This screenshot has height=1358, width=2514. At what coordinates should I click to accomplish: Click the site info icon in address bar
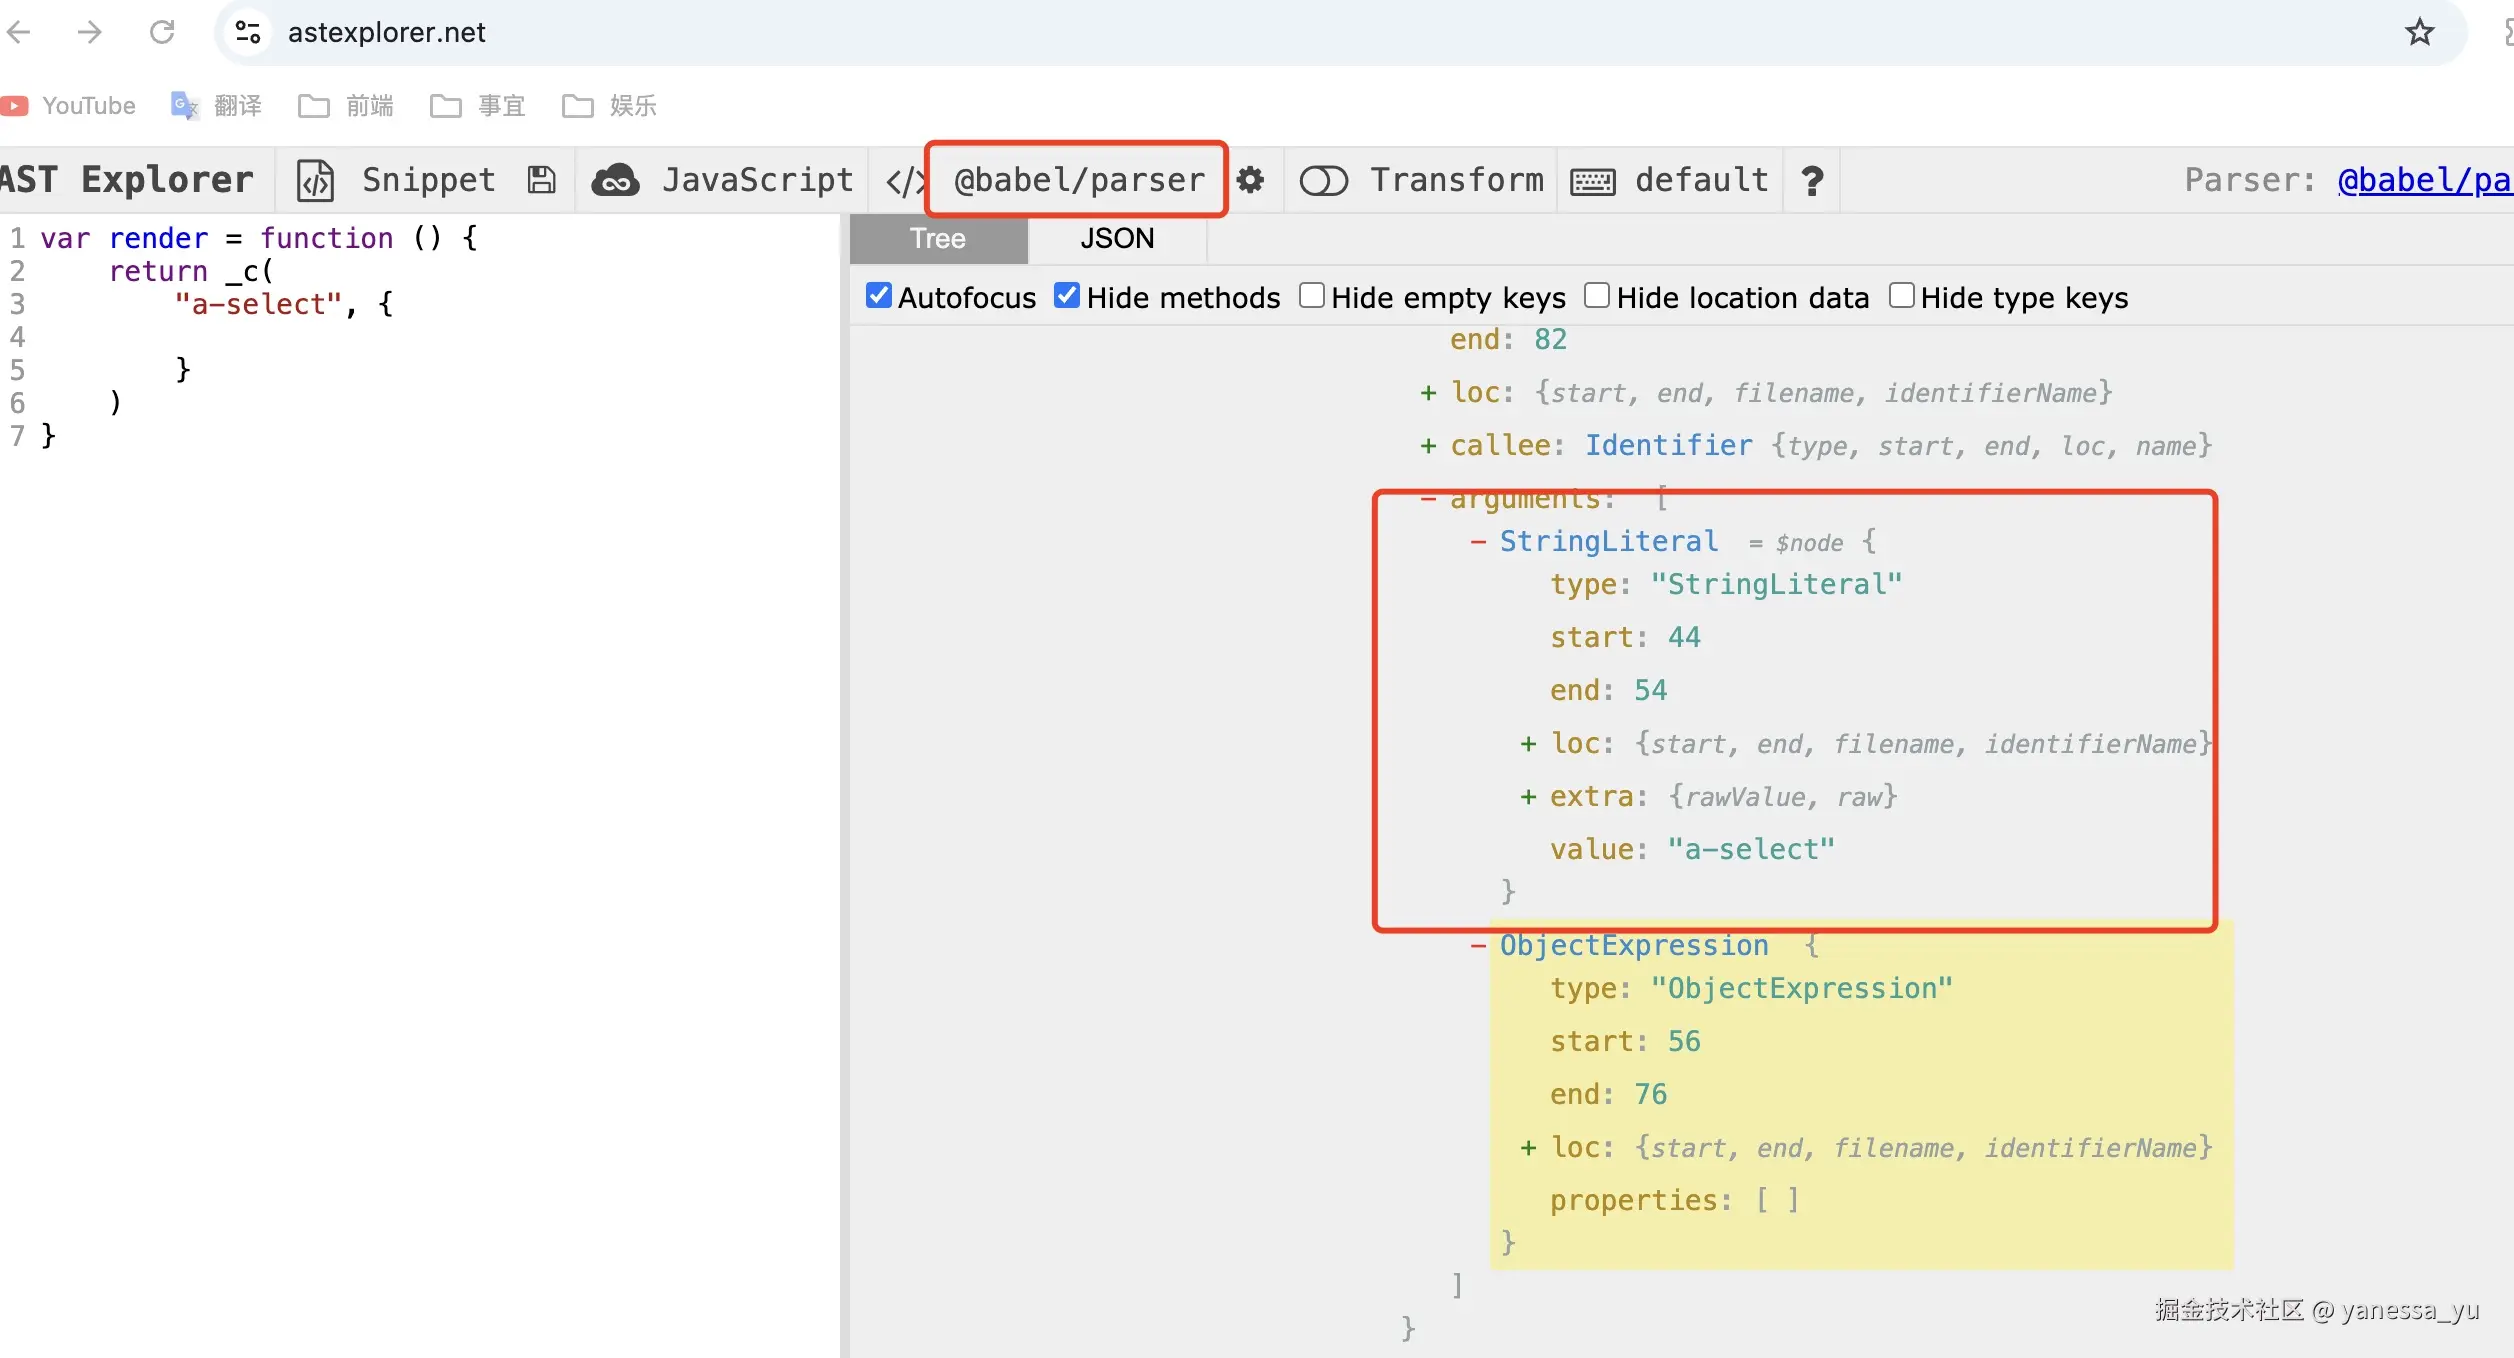pyautogui.click(x=247, y=32)
